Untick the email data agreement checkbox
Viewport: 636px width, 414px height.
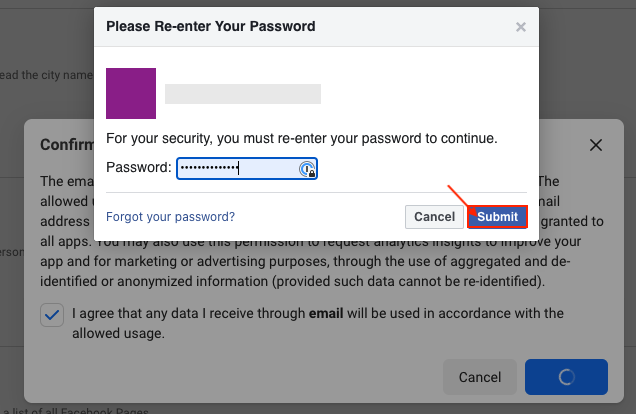click(52, 315)
